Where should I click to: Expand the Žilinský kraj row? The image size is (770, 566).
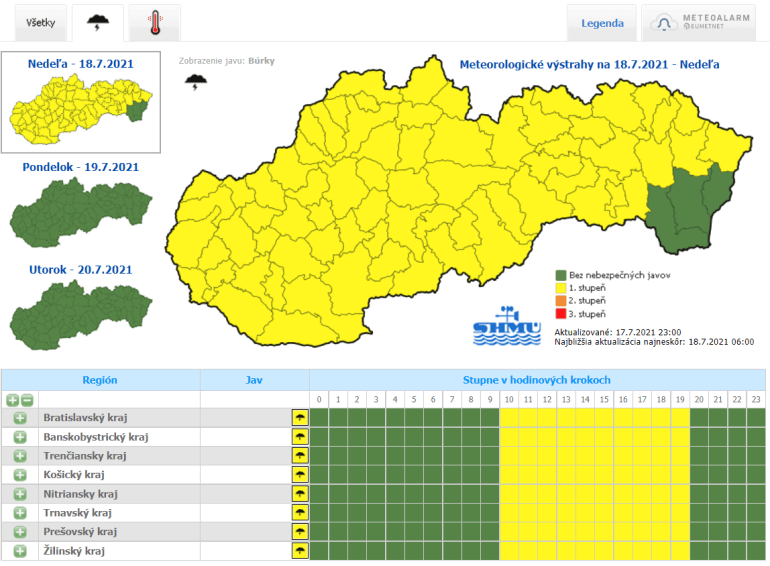click(x=20, y=551)
